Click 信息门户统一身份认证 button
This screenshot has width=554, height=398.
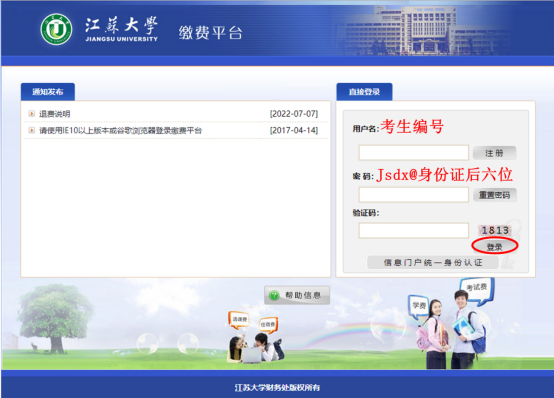coord(433,262)
